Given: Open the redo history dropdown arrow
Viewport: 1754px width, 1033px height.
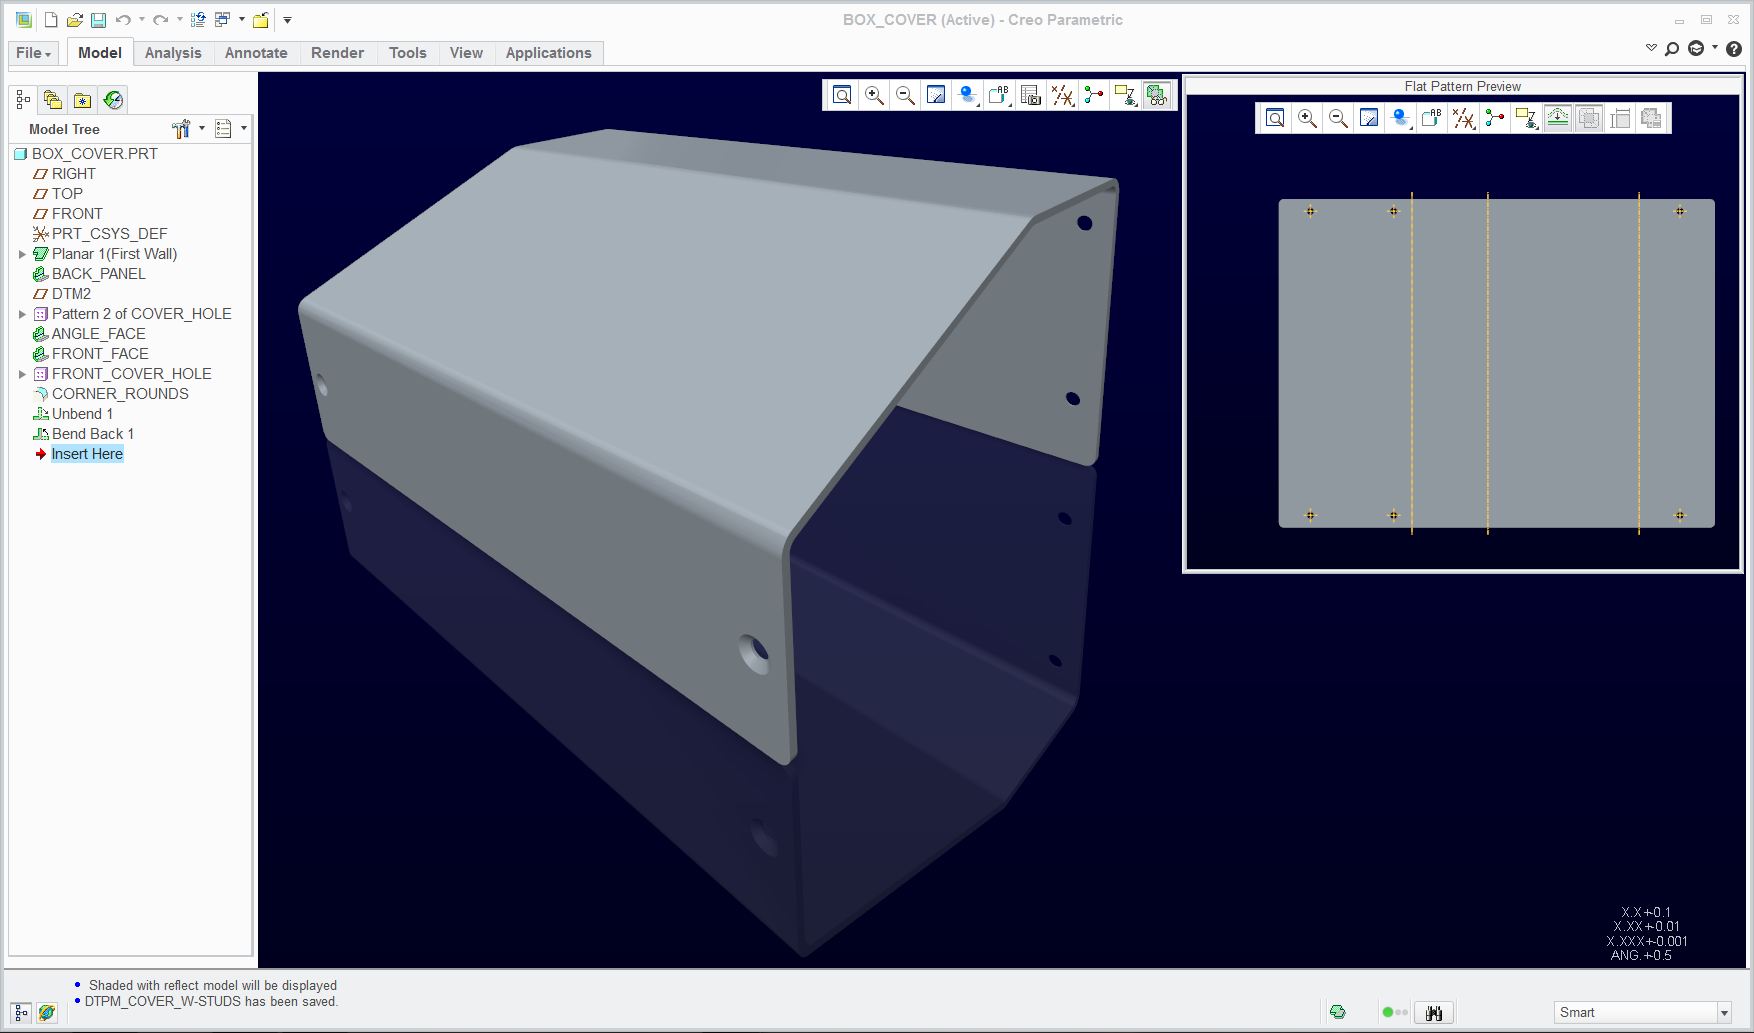Looking at the screenshot, I should (179, 20).
